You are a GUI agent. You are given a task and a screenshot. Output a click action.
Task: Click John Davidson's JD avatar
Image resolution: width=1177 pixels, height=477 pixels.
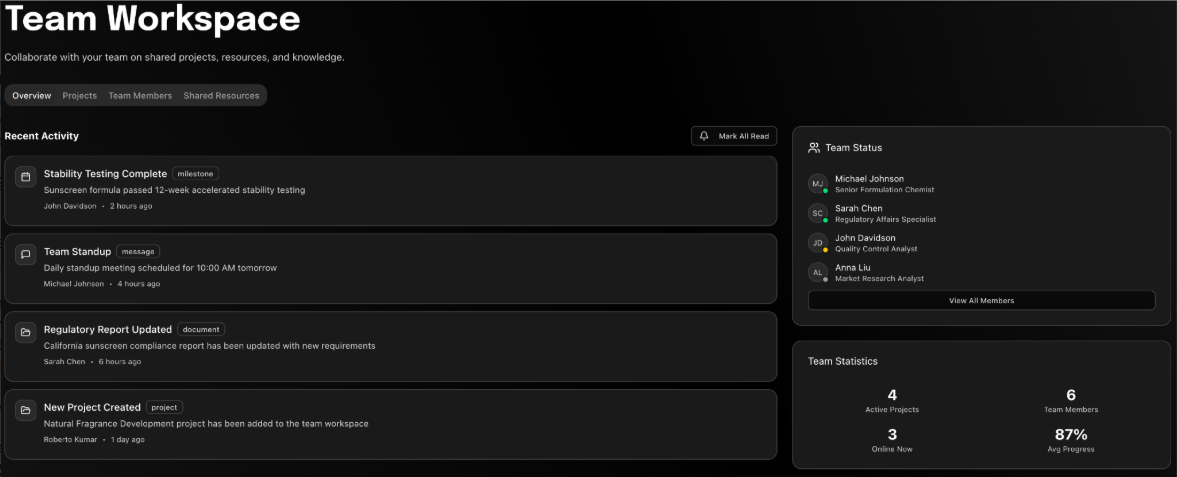coord(817,243)
